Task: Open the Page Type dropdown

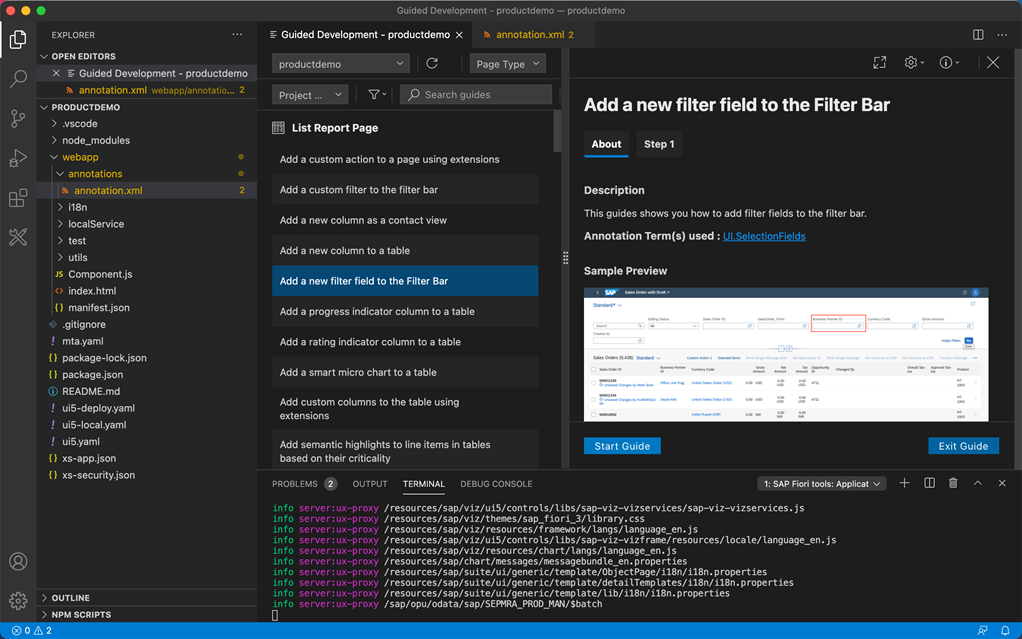Action: pos(507,64)
